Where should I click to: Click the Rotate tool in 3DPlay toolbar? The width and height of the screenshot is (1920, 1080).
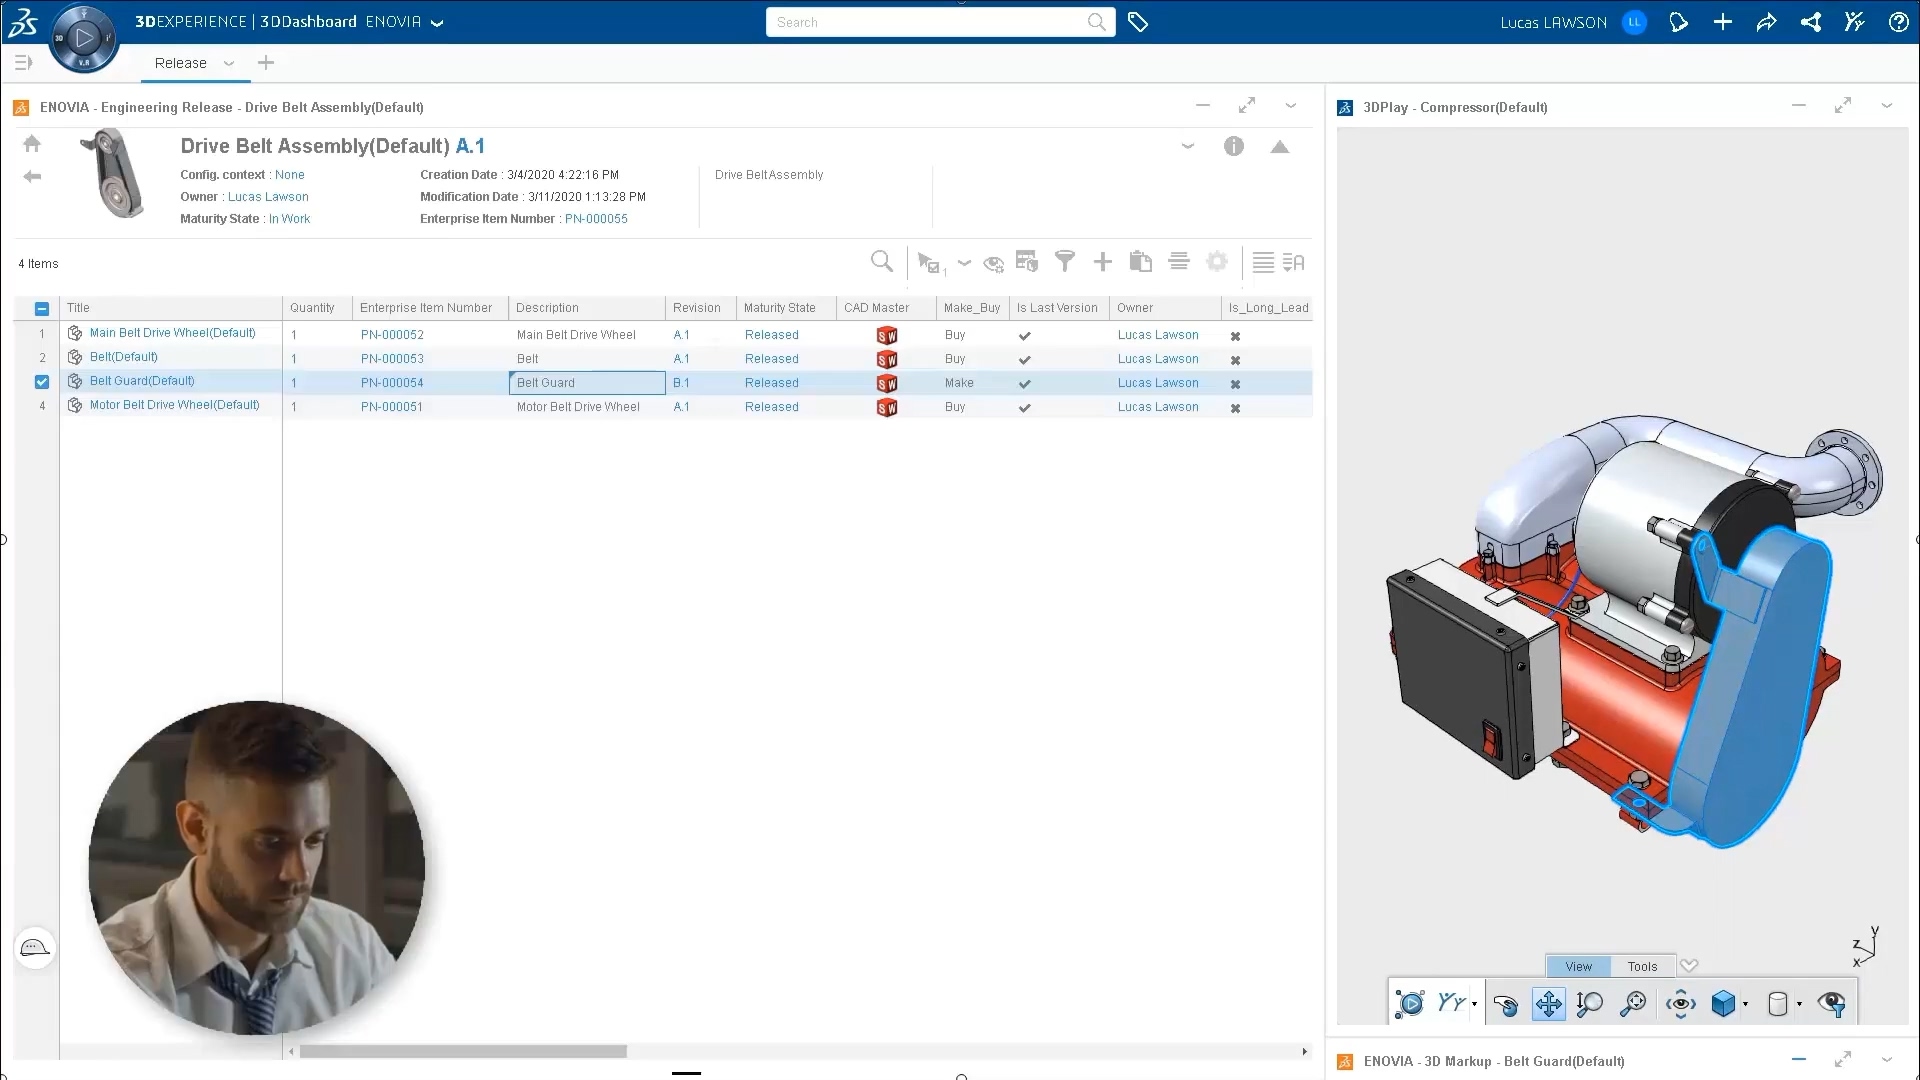[1505, 1004]
